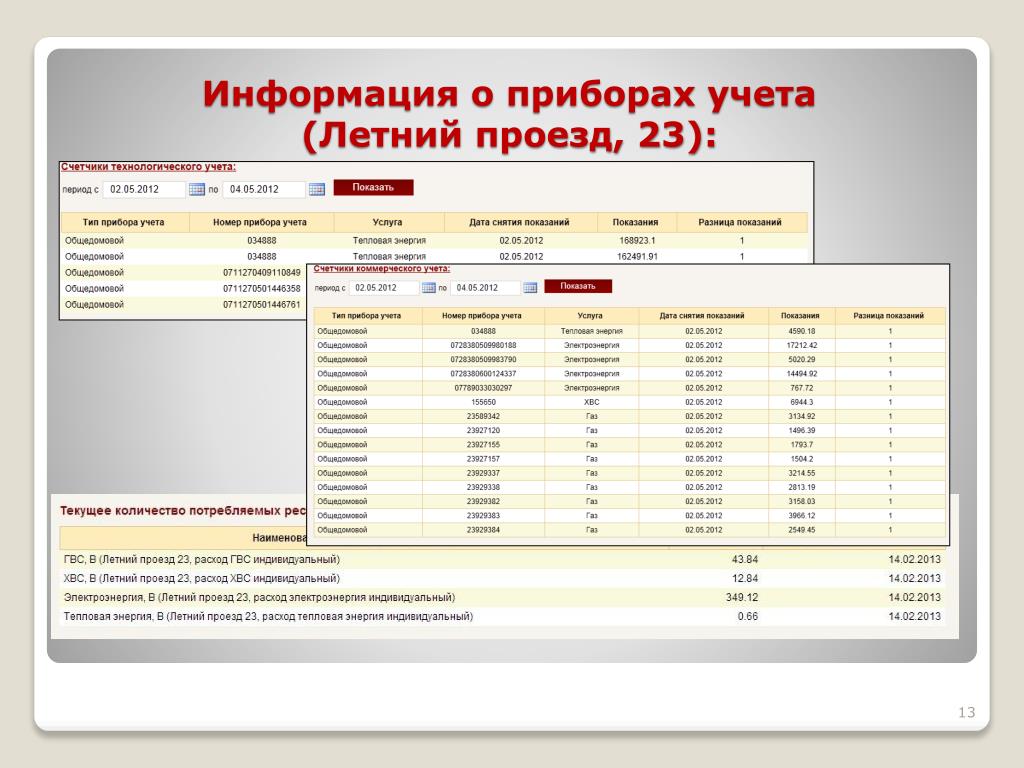1024x768 pixels.
Task: Select row ХВС, В (Летний проезд 23)
Action: tap(502, 579)
